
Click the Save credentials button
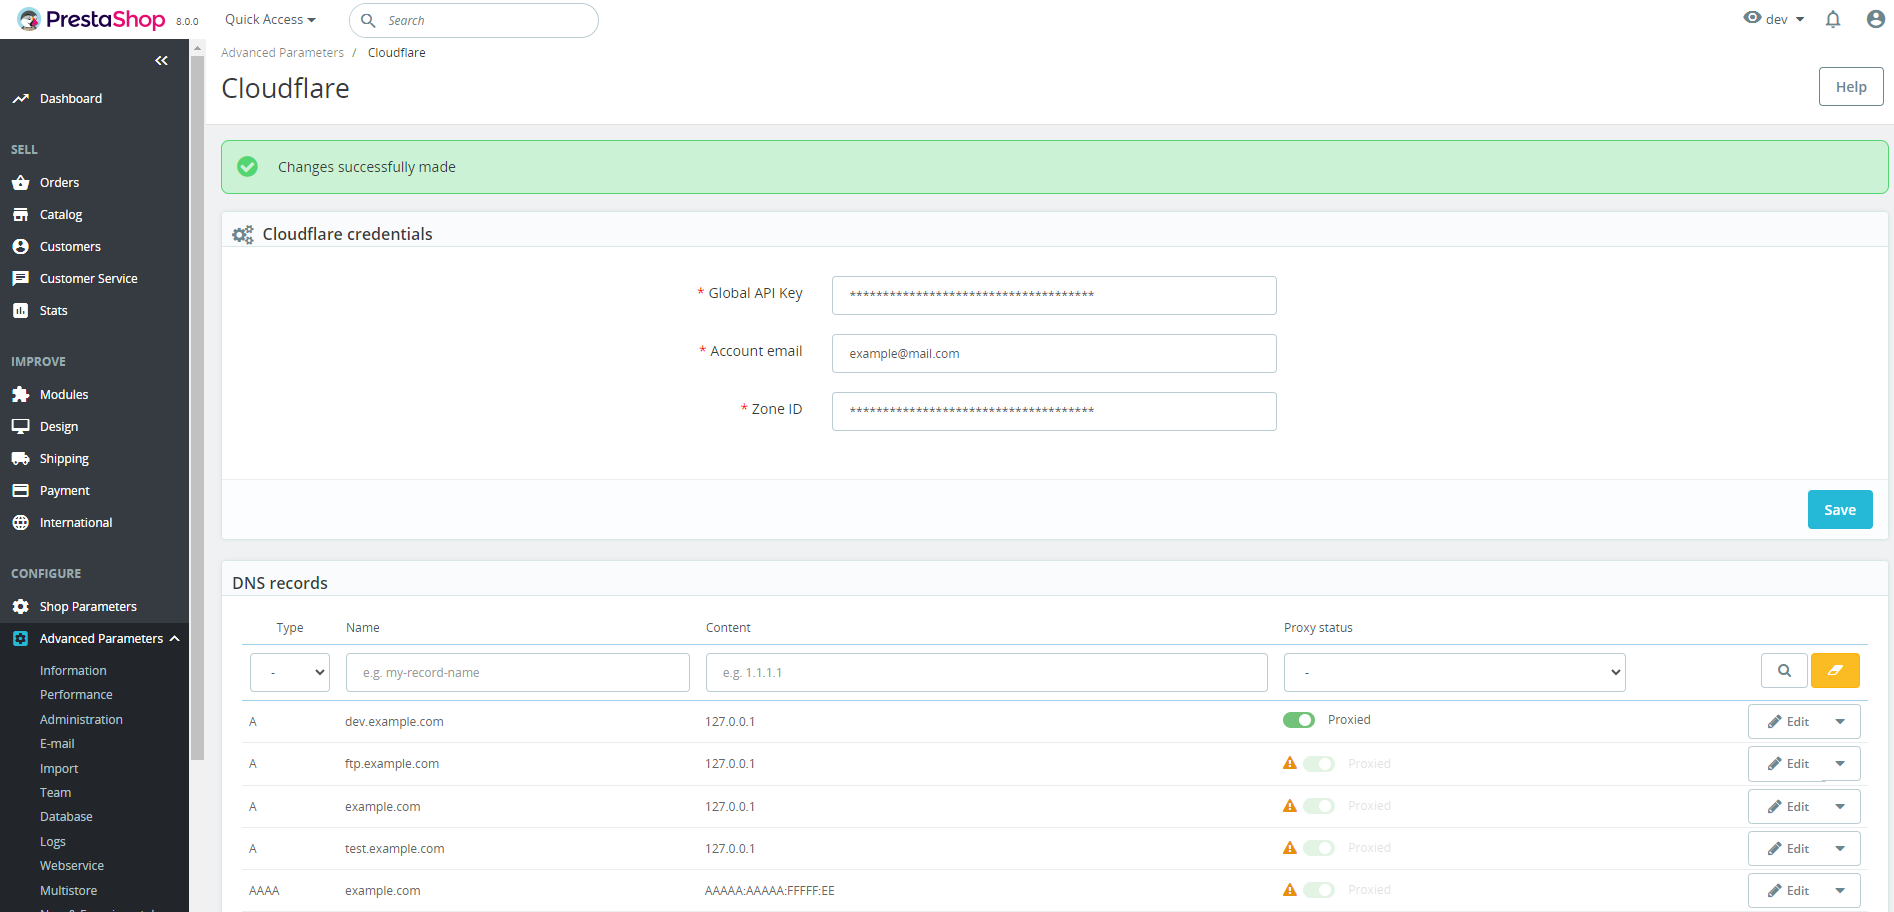pyautogui.click(x=1840, y=510)
